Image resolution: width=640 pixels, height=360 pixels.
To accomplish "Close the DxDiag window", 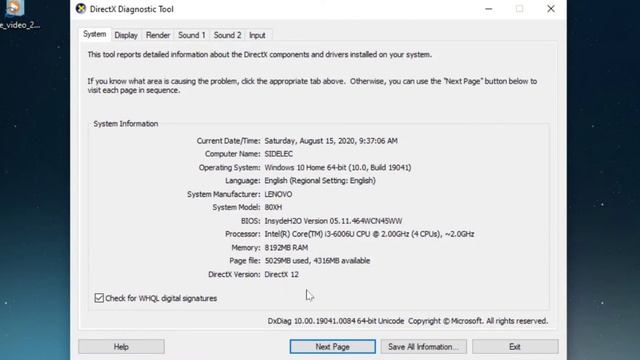I will [x=551, y=9].
